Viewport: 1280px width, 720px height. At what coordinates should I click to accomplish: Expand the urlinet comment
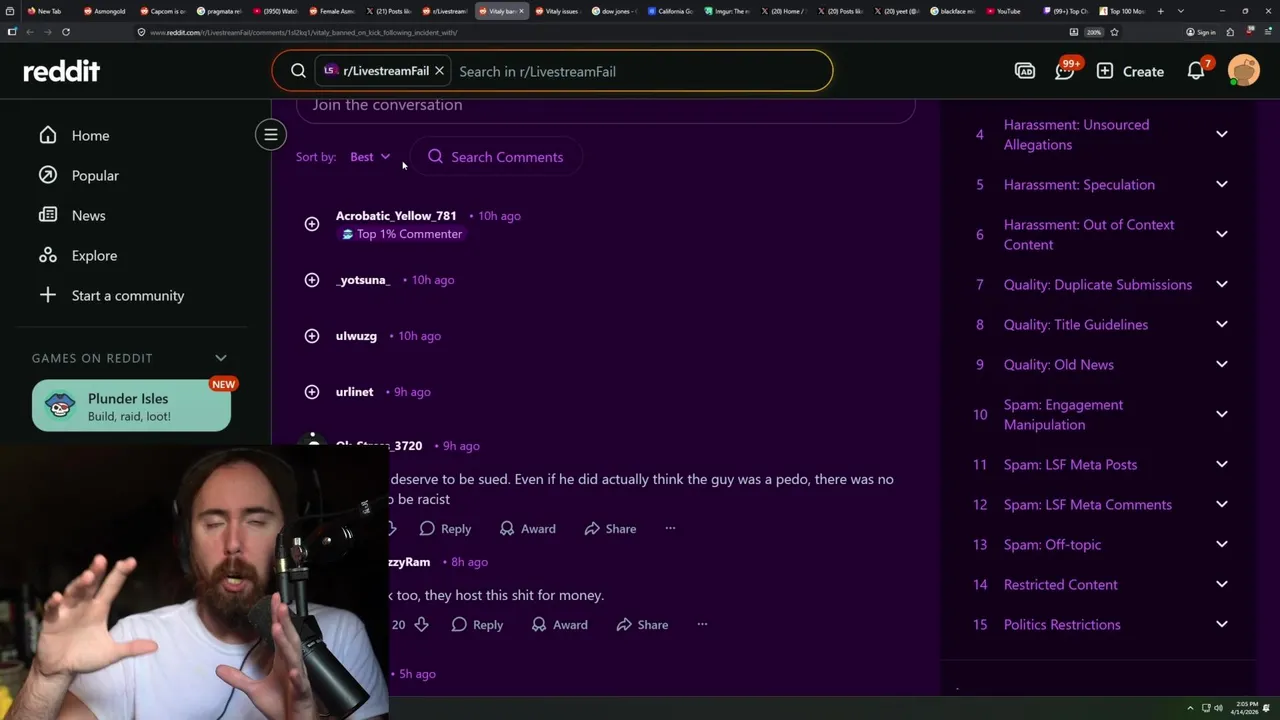click(312, 392)
